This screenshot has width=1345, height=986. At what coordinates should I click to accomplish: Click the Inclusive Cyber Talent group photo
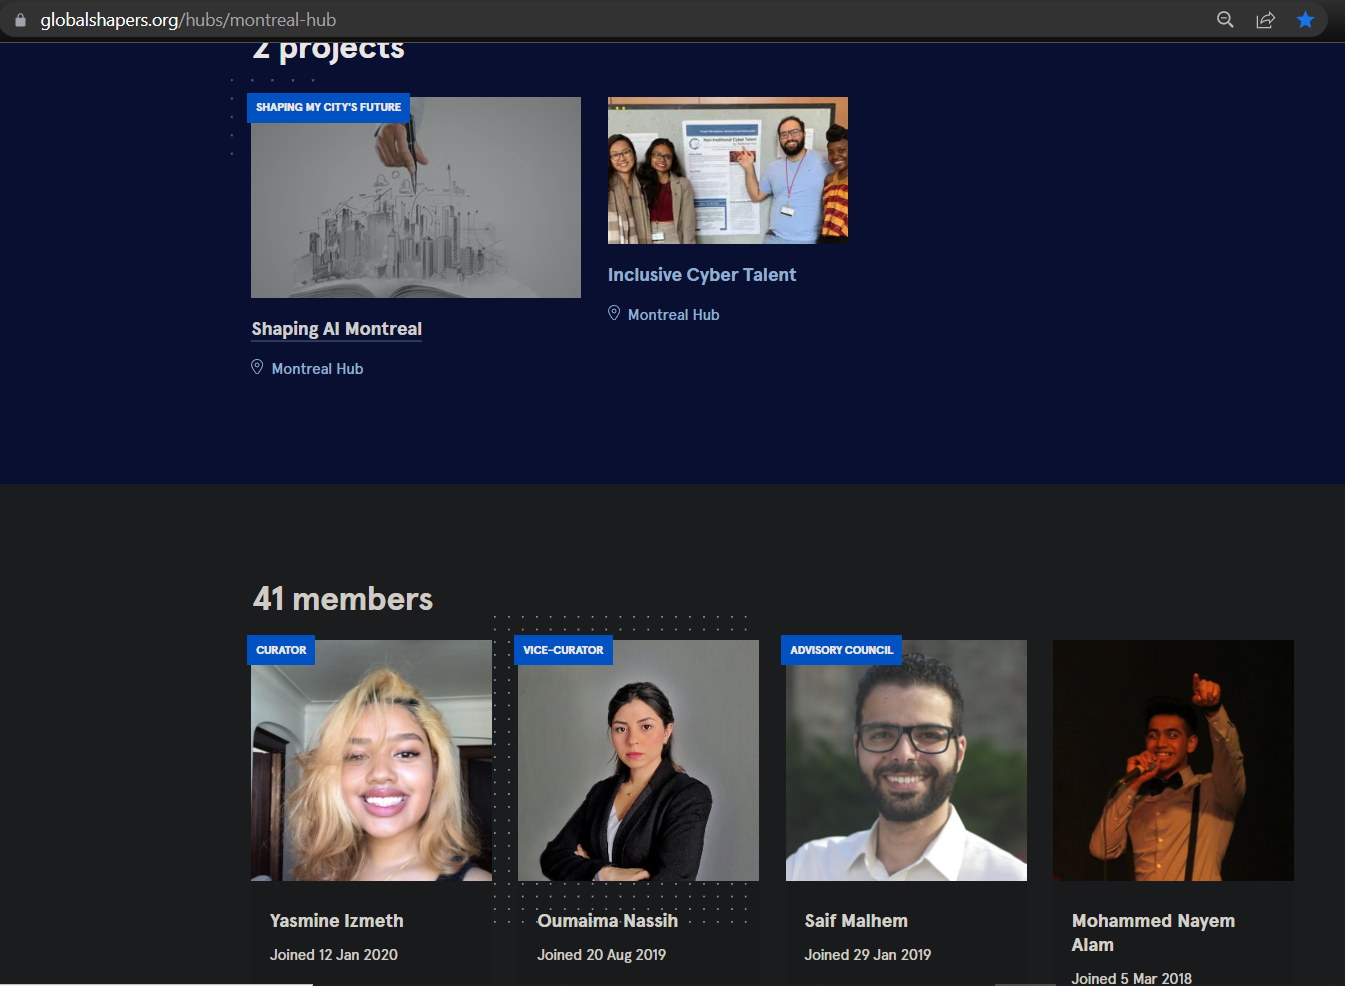click(728, 170)
